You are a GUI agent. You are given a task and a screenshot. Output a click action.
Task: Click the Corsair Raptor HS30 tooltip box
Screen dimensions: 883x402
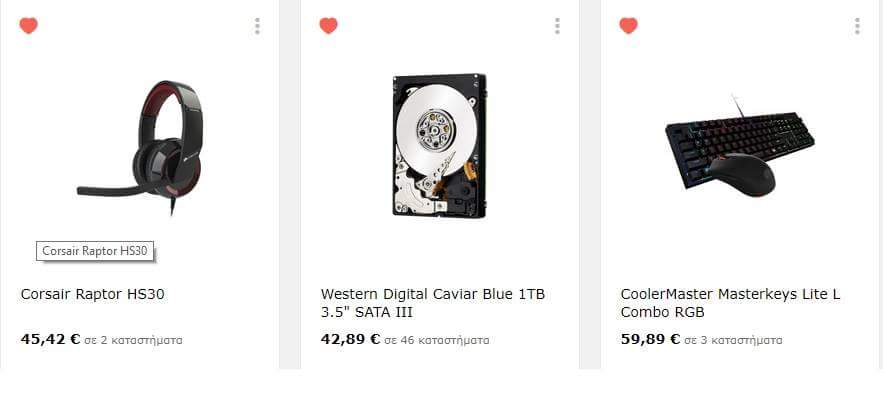tap(95, 251)
